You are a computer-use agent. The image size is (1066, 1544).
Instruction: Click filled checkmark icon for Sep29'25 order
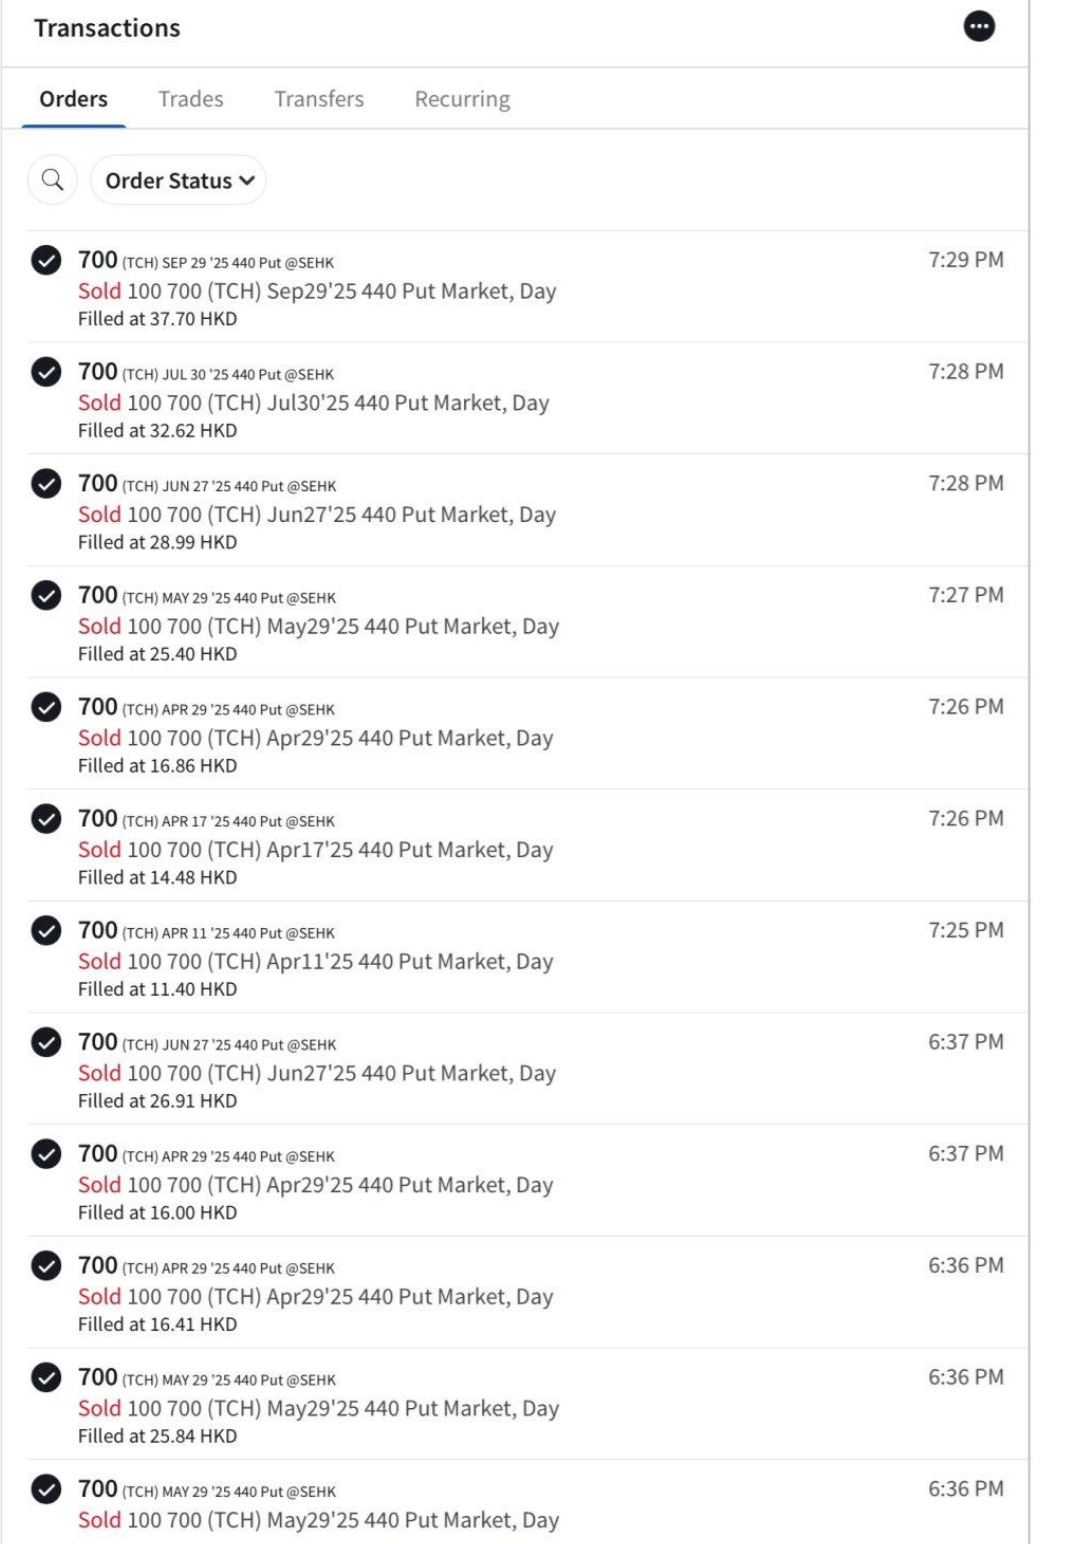point(46,260)
